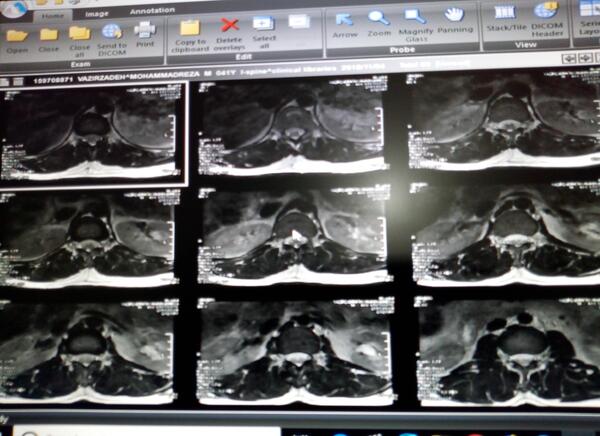600x436 pixels.
Task: Click the Edit group label
Action: click(x=243, y=57)
